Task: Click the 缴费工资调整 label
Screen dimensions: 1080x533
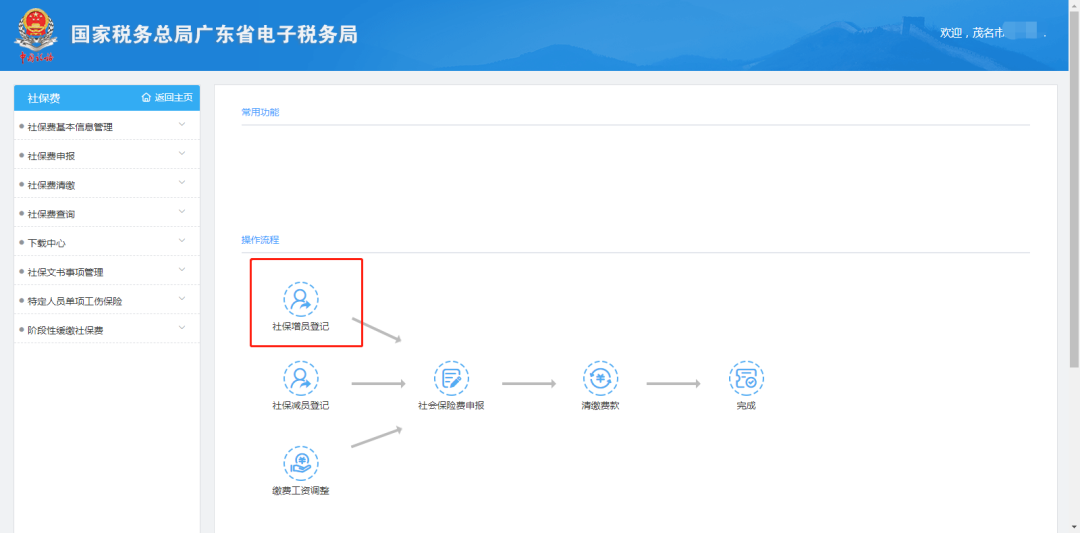Action: pos(301,491)
